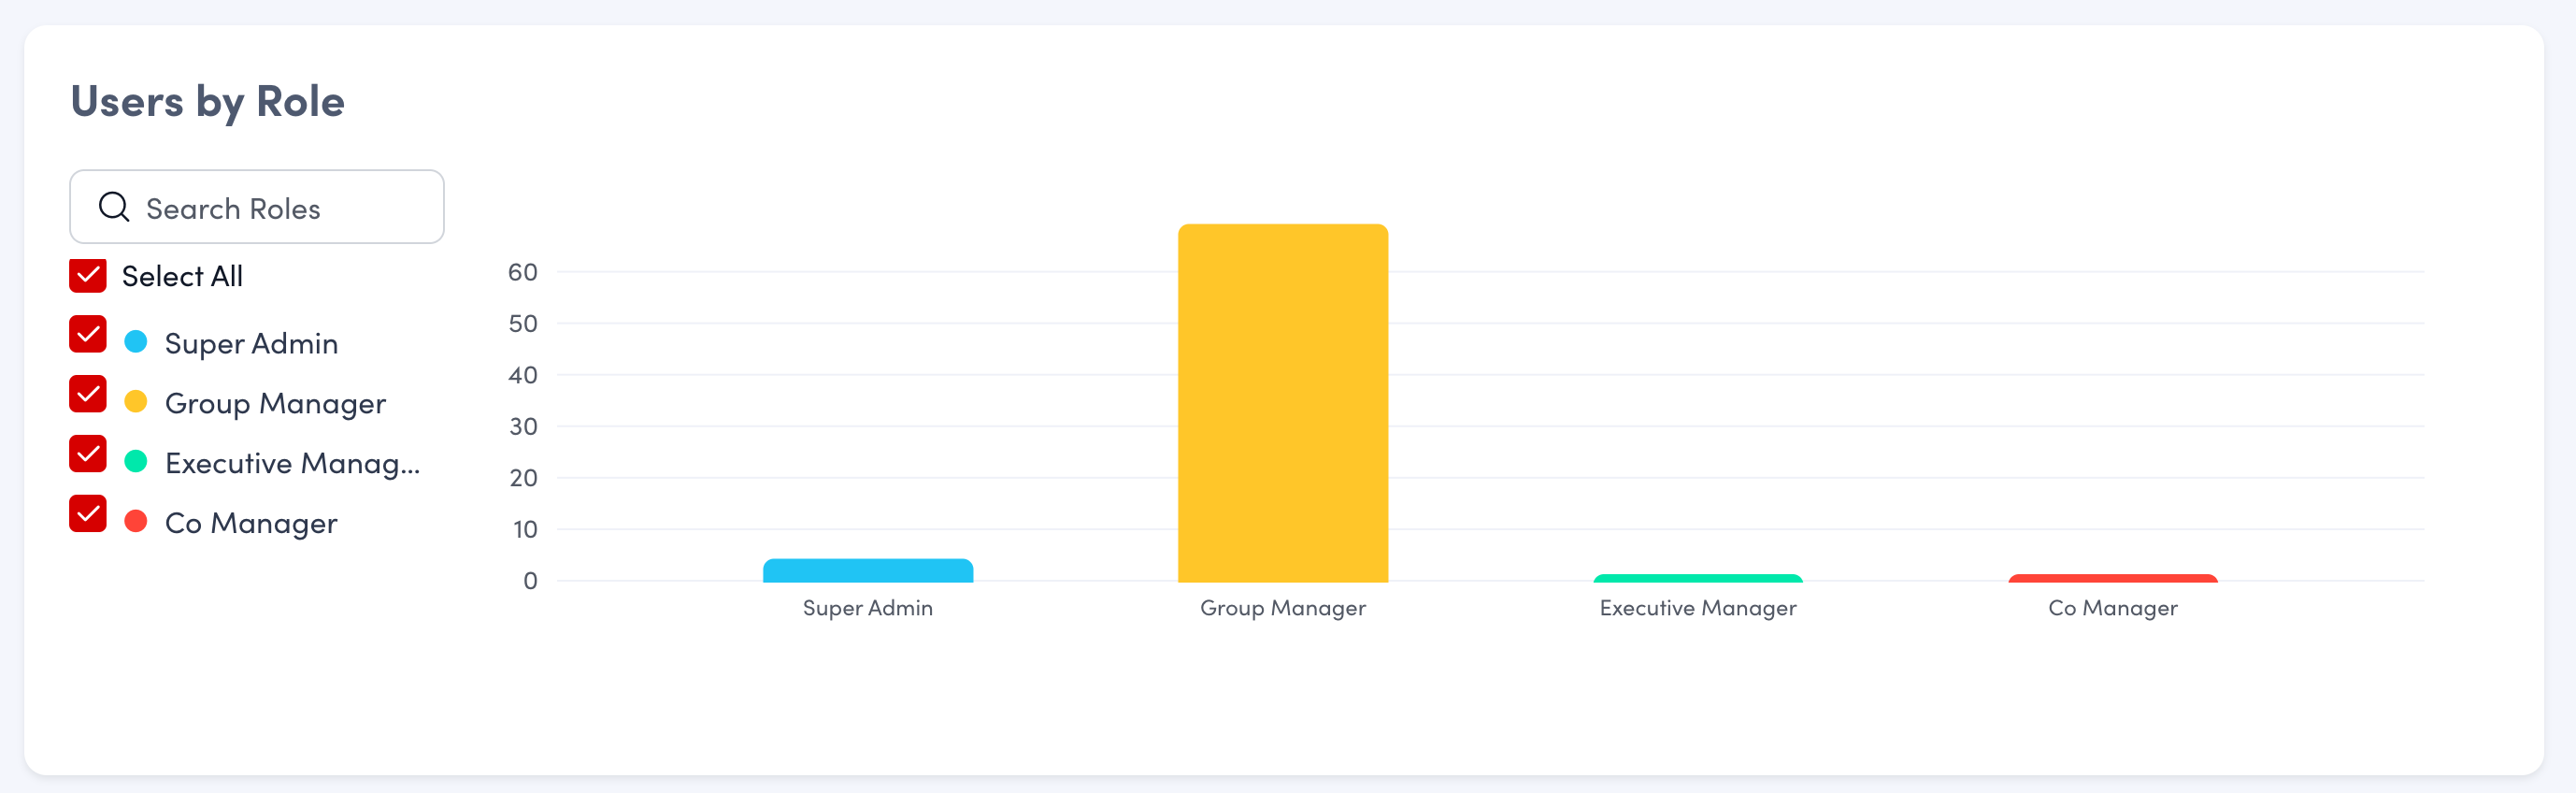
Task: Click the blue Super Admin bar
Action: [x=867, y=571]
